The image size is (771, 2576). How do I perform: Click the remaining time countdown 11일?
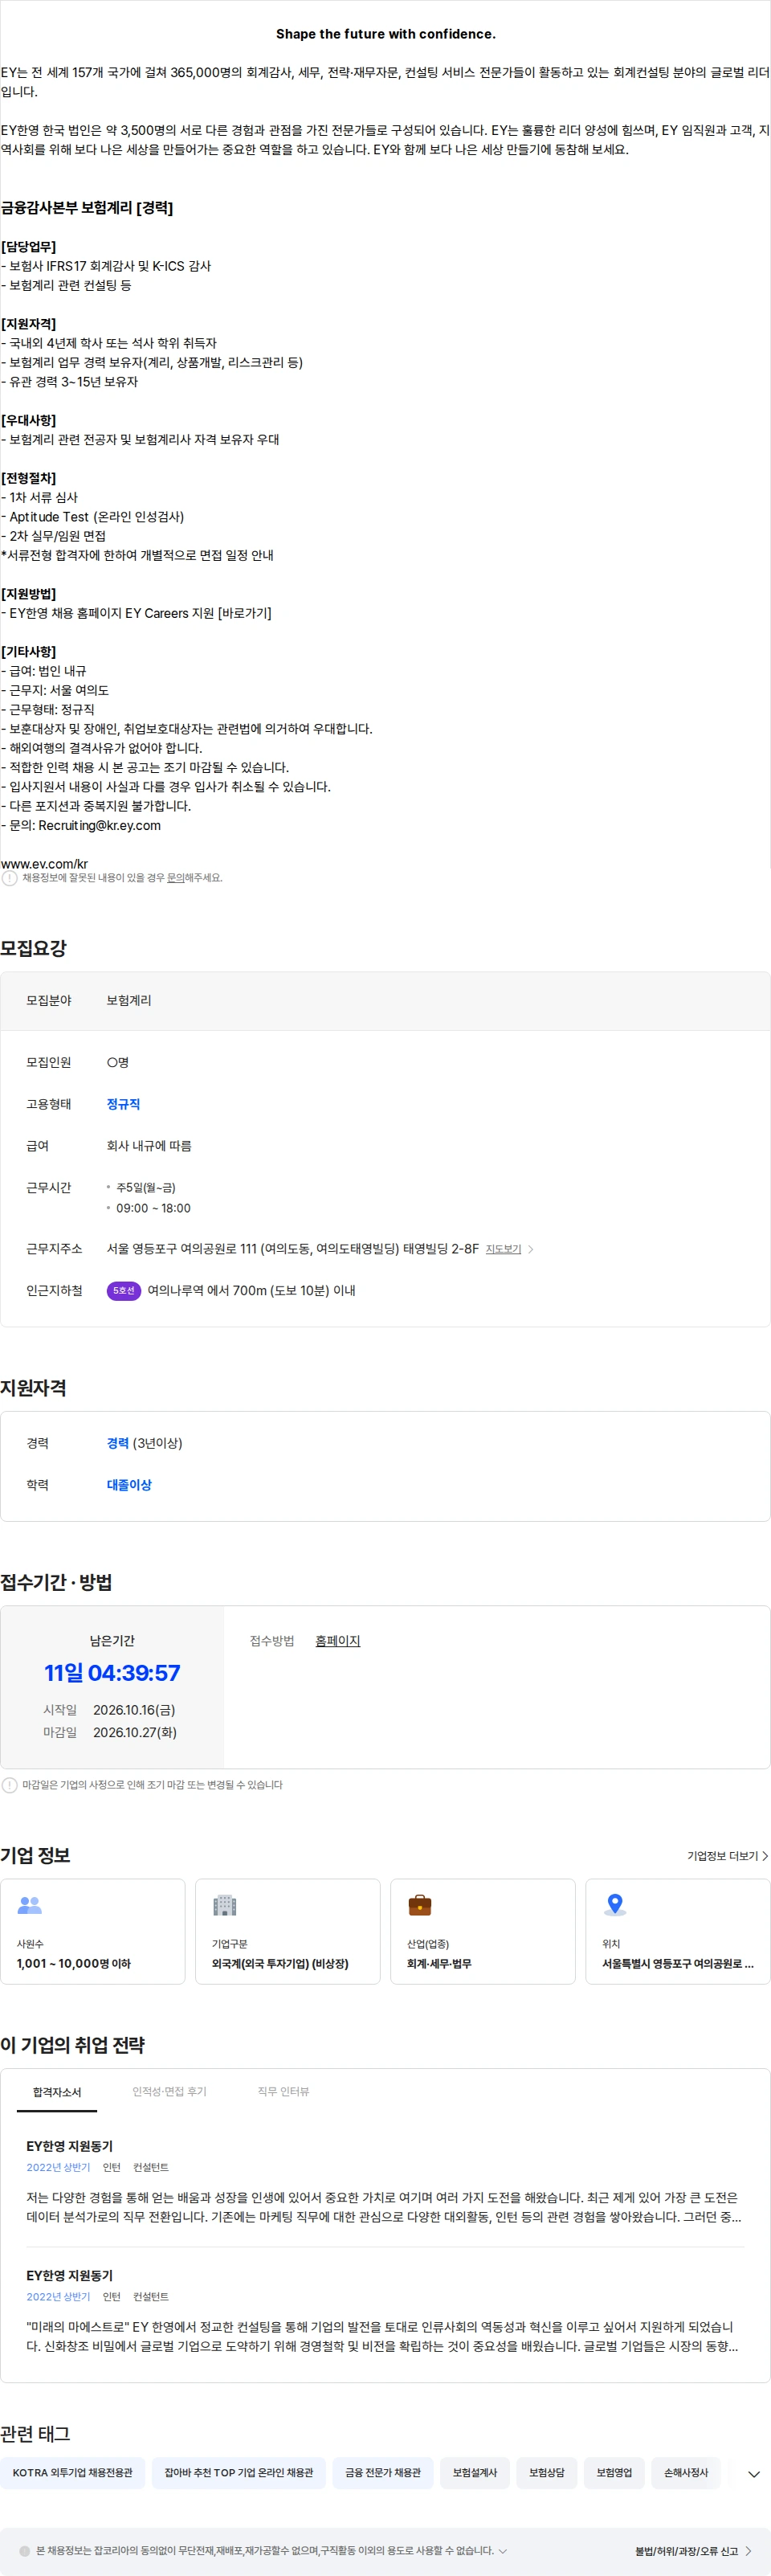pyautogui.click(x=112, y=1673)
